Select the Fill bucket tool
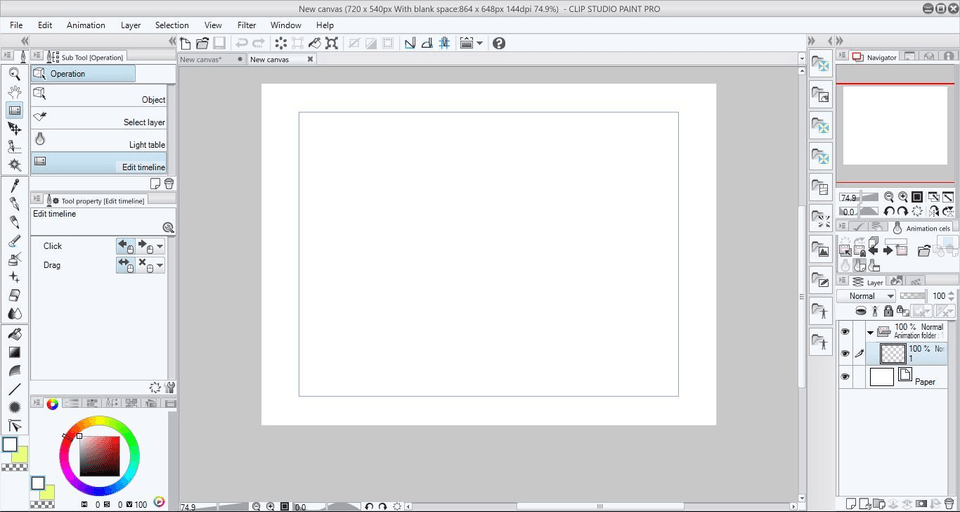Screen dimensions: 960x512 point(15,333)
